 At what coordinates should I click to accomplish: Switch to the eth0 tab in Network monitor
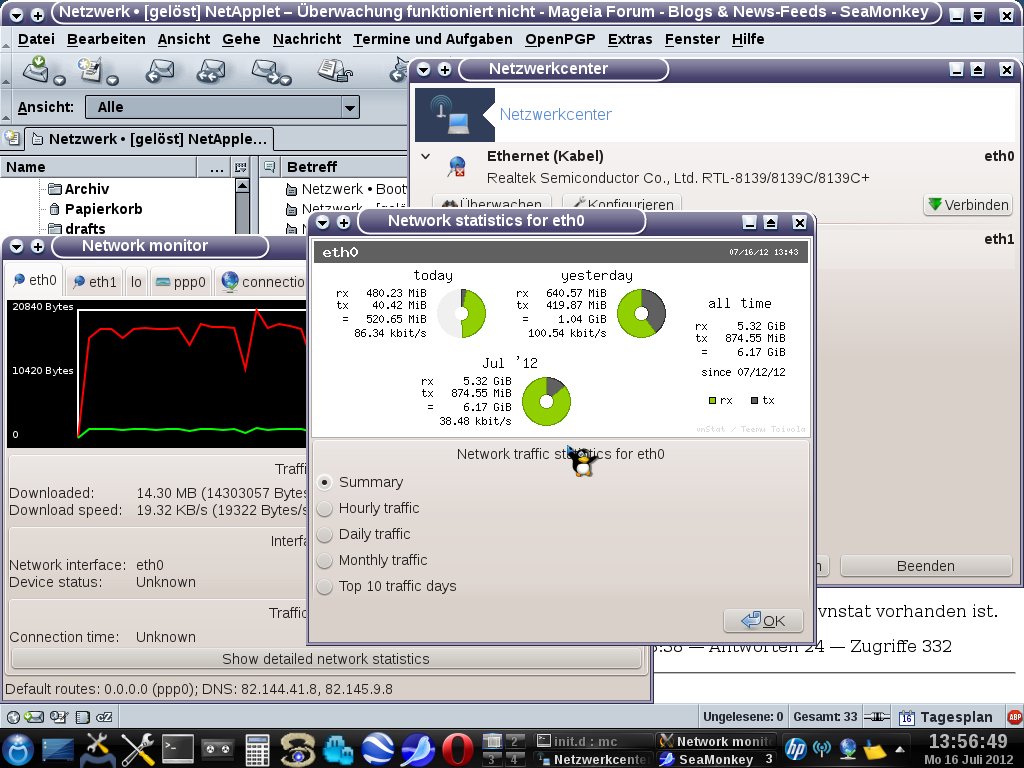tap(35, 280)
